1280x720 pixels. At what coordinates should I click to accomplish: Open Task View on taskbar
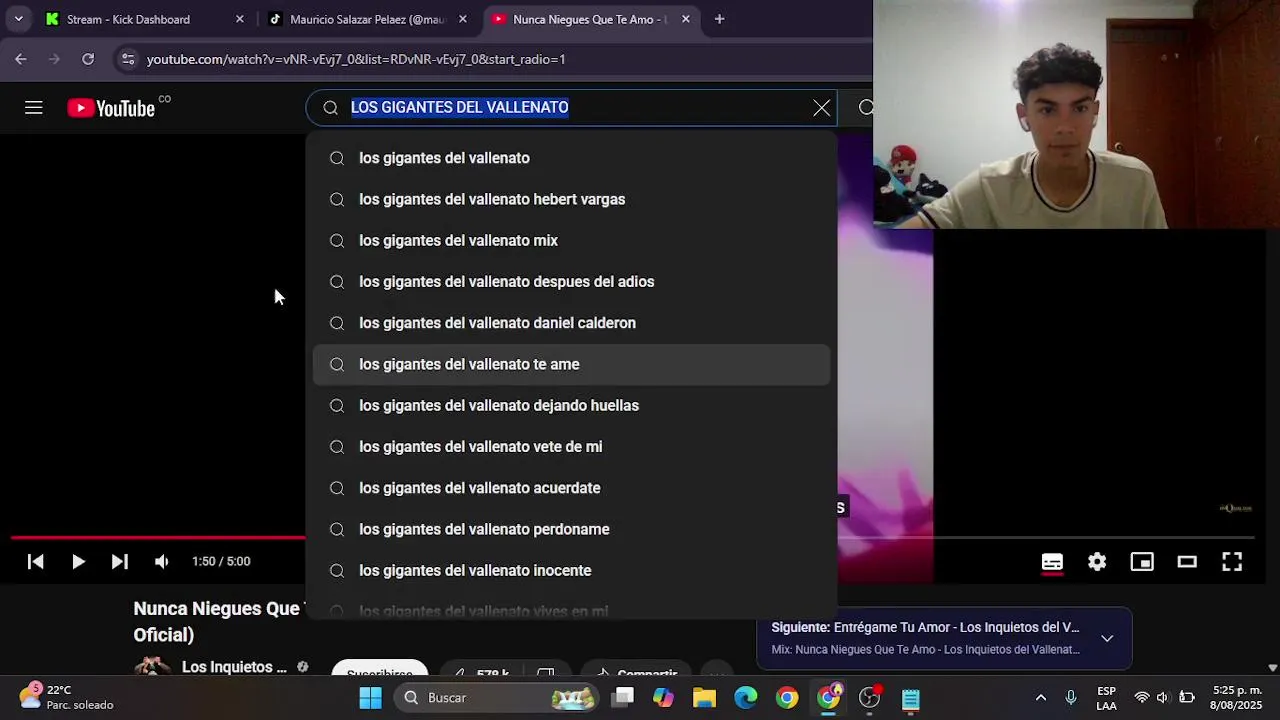[623, 698]
